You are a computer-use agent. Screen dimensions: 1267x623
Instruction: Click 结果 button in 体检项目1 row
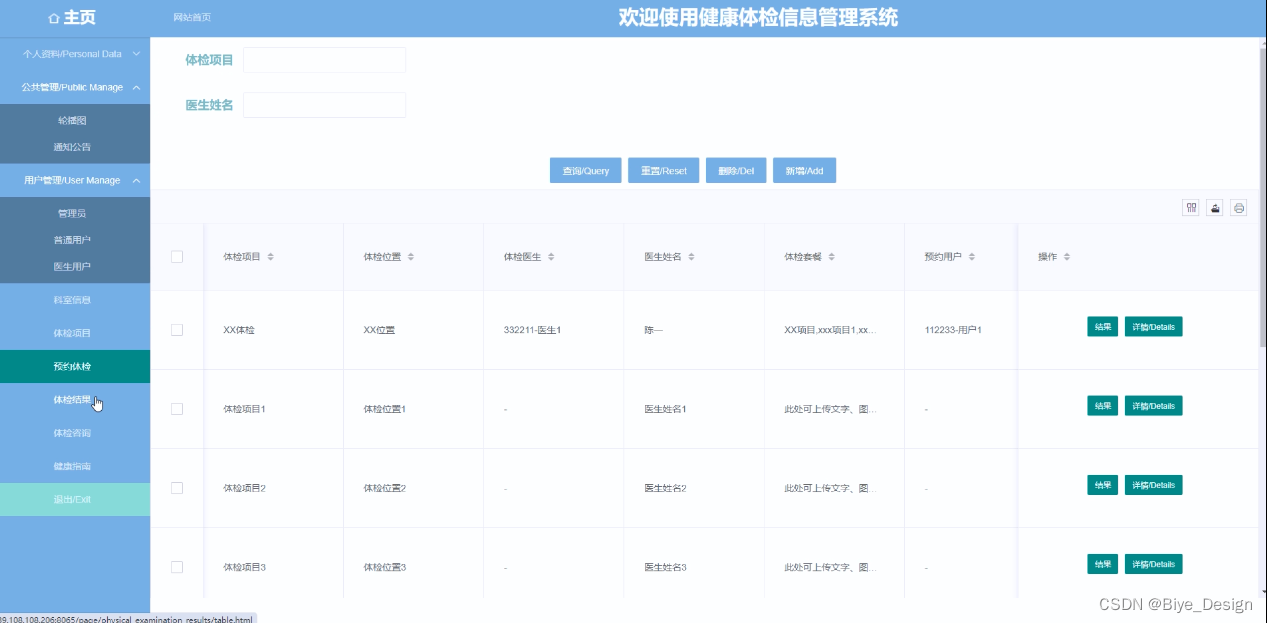[x=1102, y=406]
